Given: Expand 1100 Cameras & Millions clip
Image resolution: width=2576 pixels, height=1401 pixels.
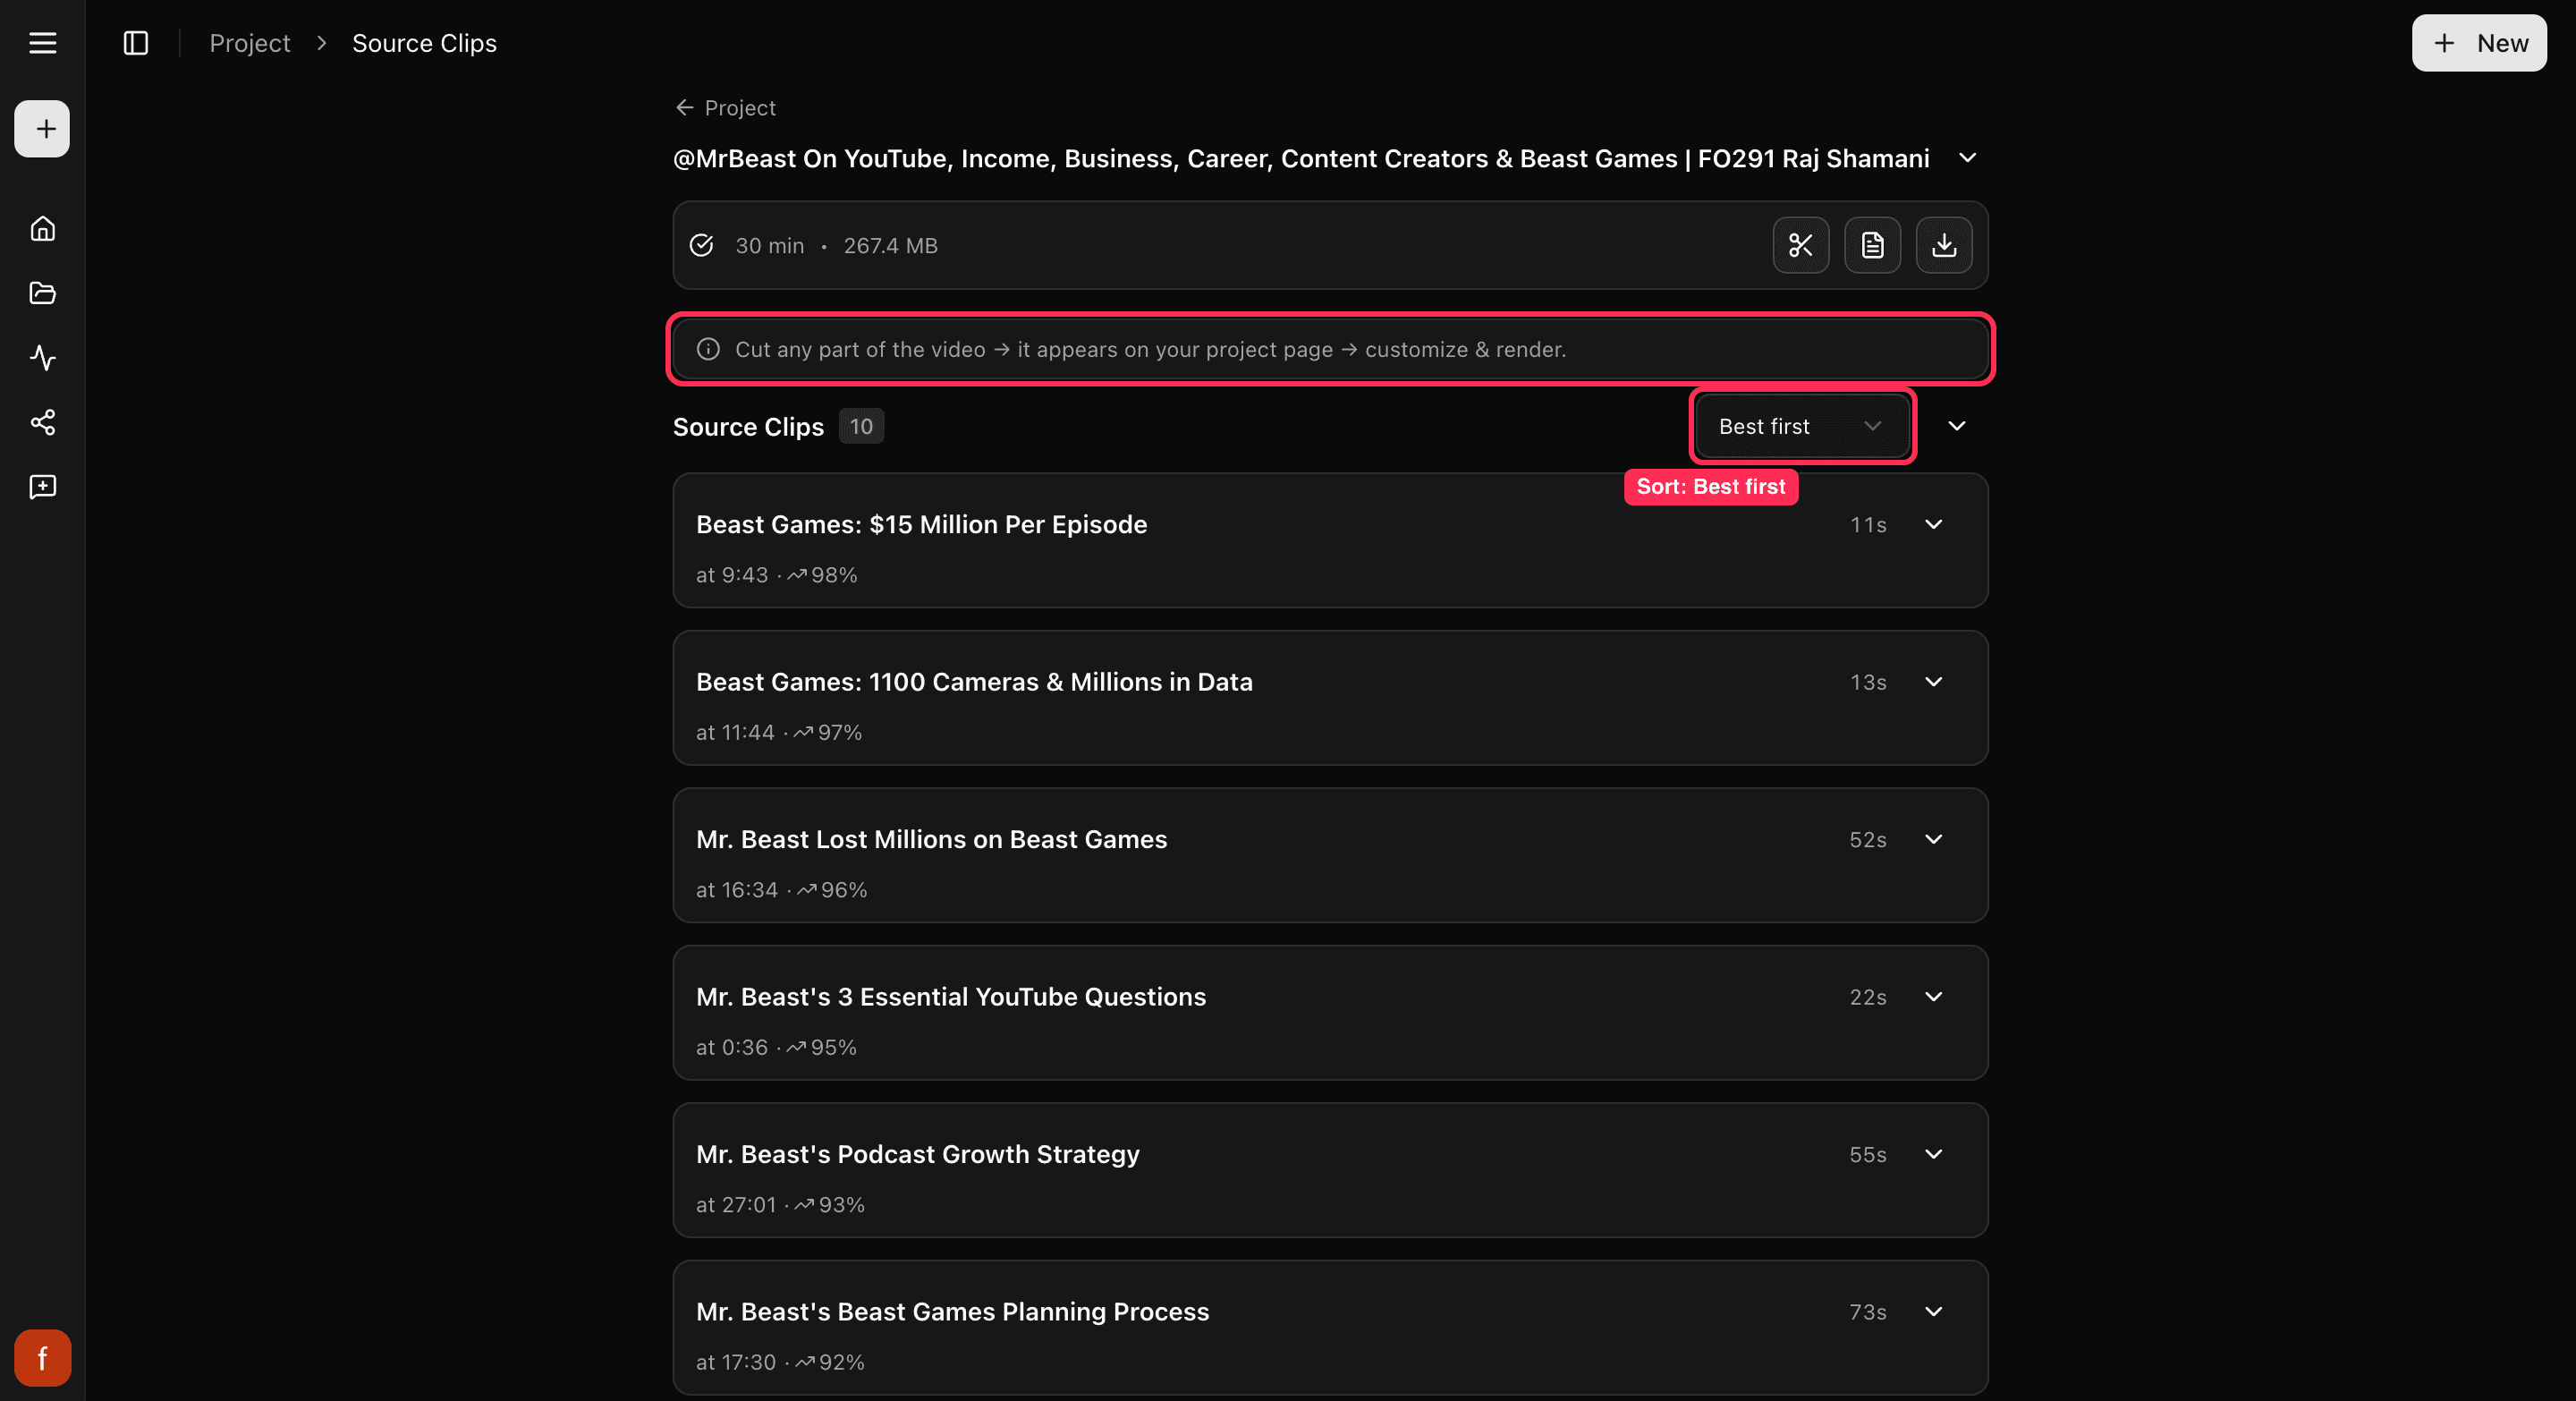Looking at the screenshot, I should [1934, 682].
